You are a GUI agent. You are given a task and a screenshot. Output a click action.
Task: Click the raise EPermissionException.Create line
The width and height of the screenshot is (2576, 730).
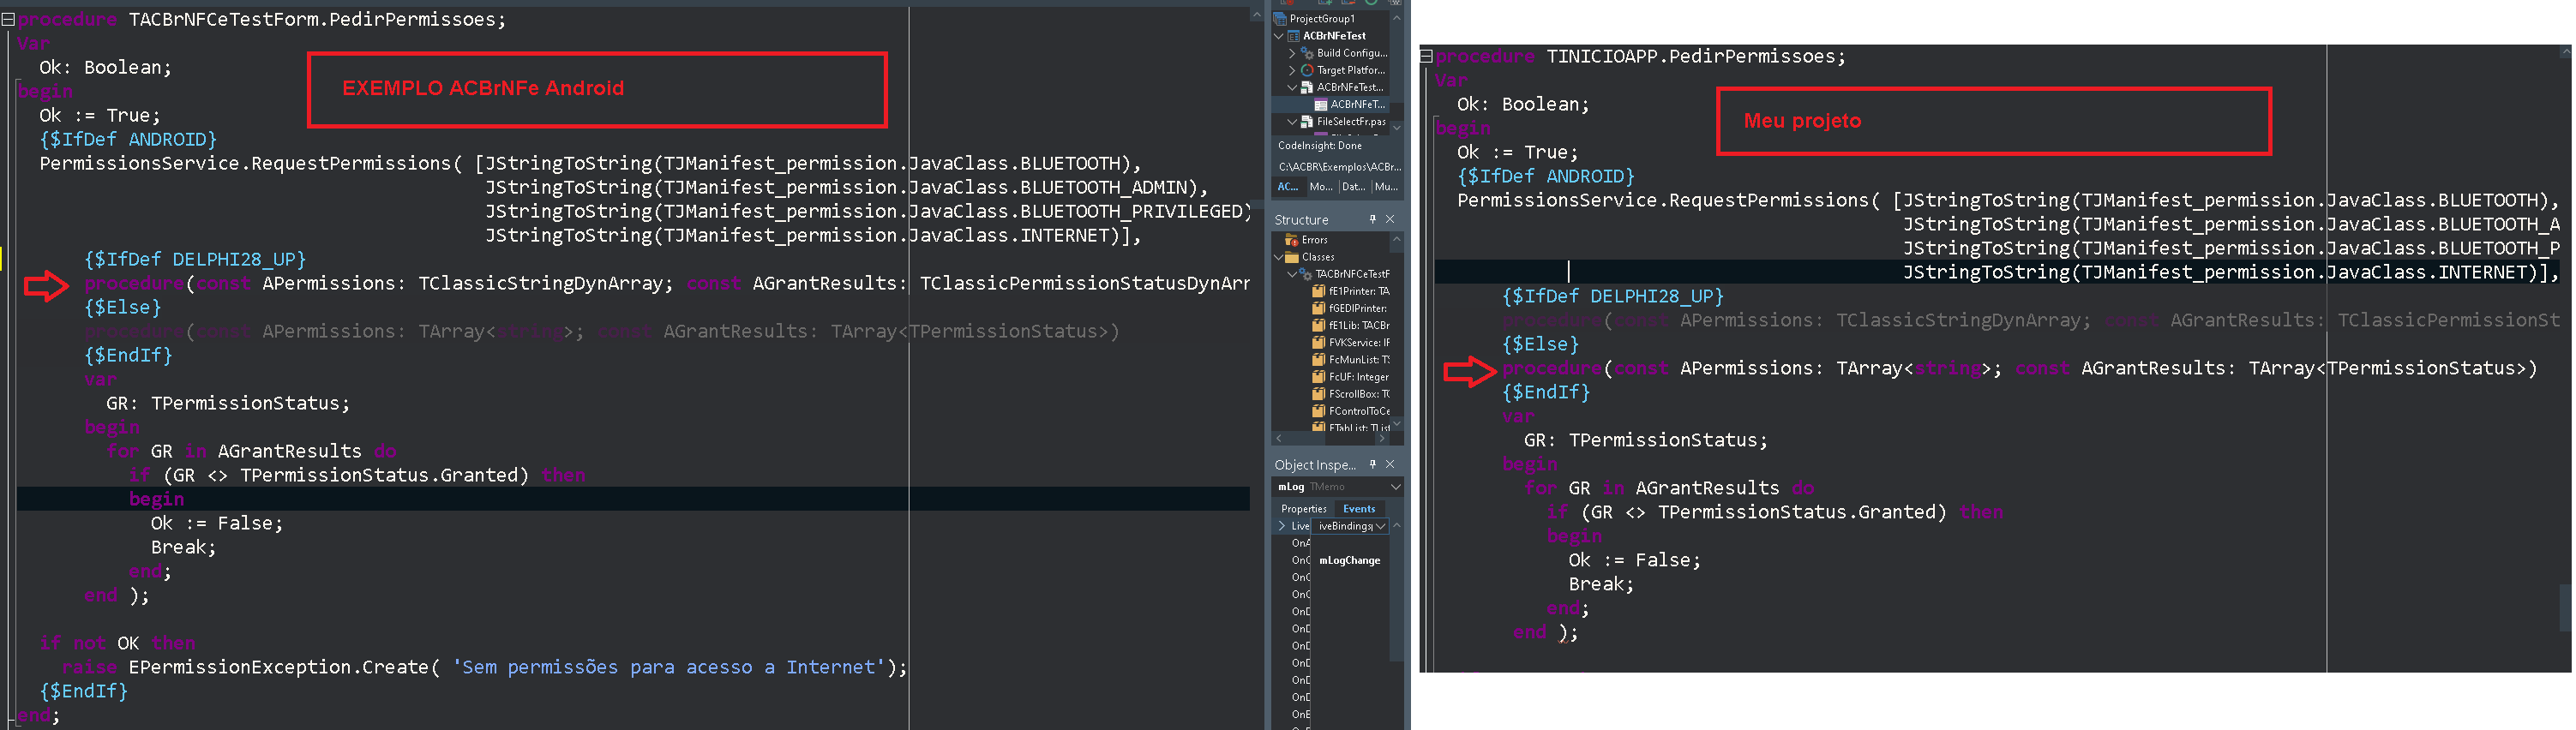(484, 667)
